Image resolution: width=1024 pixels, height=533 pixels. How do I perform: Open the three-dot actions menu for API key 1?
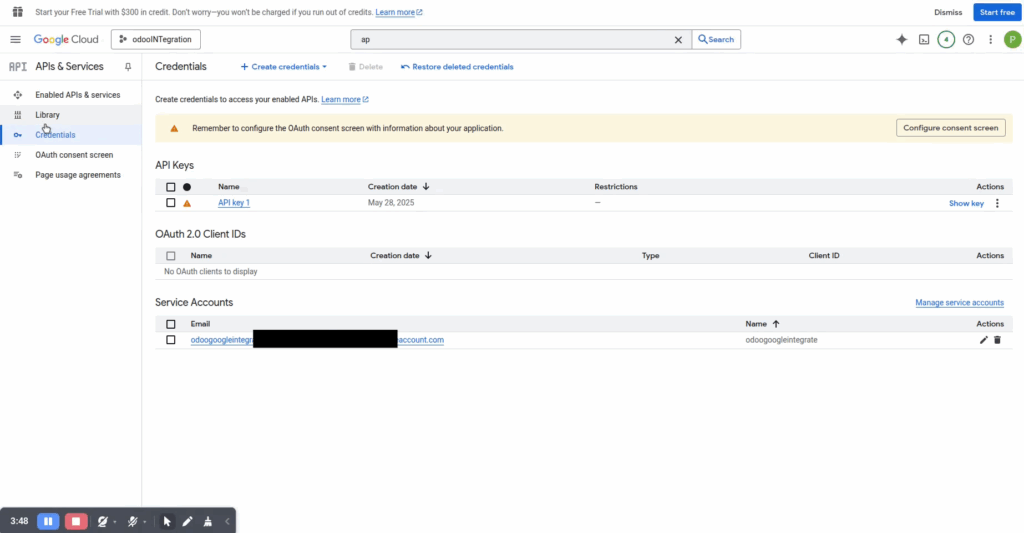[x=997, y=203]
